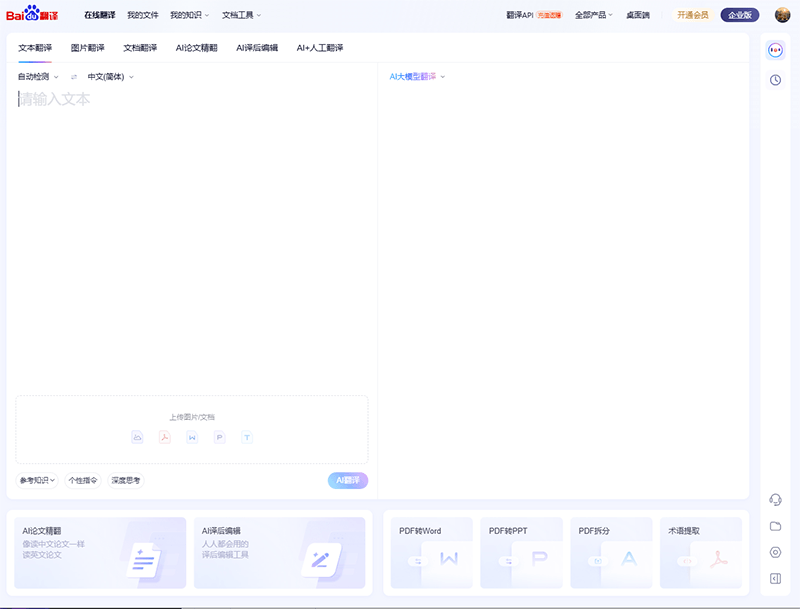800x609 pixels.
Task: Open the folder icon in right sidebar
Action: (775, 526)
